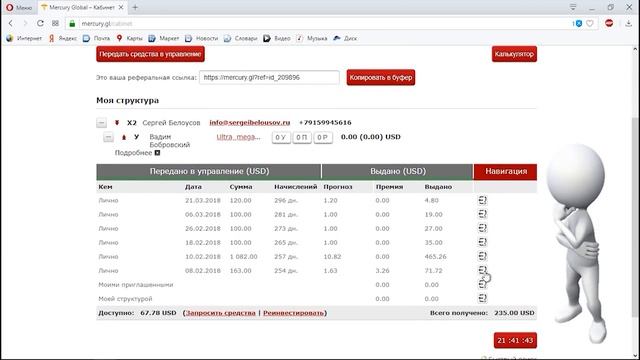The image size is (640, 360).
Task: Click the 0 Р counter button
Action: coord(323,137)
